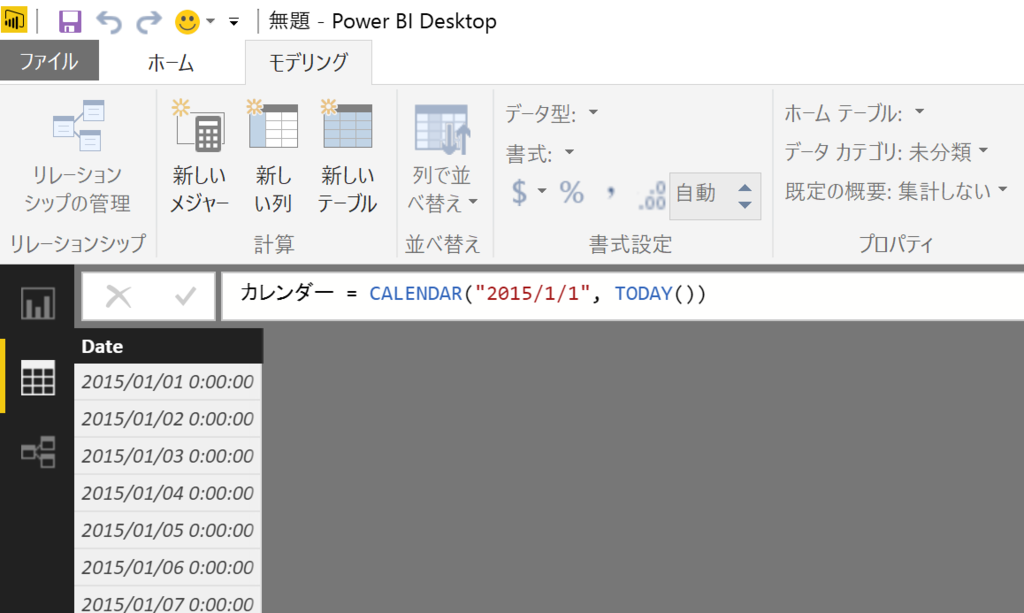The image size is (1024, 613).
Task: Select cell 2015/01/02 0:00:00
Action: (168, 419)
